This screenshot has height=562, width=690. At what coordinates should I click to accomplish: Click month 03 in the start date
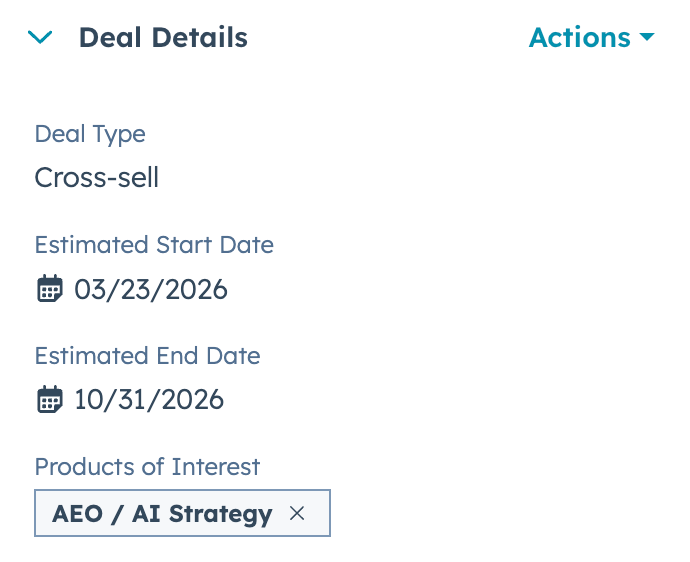point(90,290)
